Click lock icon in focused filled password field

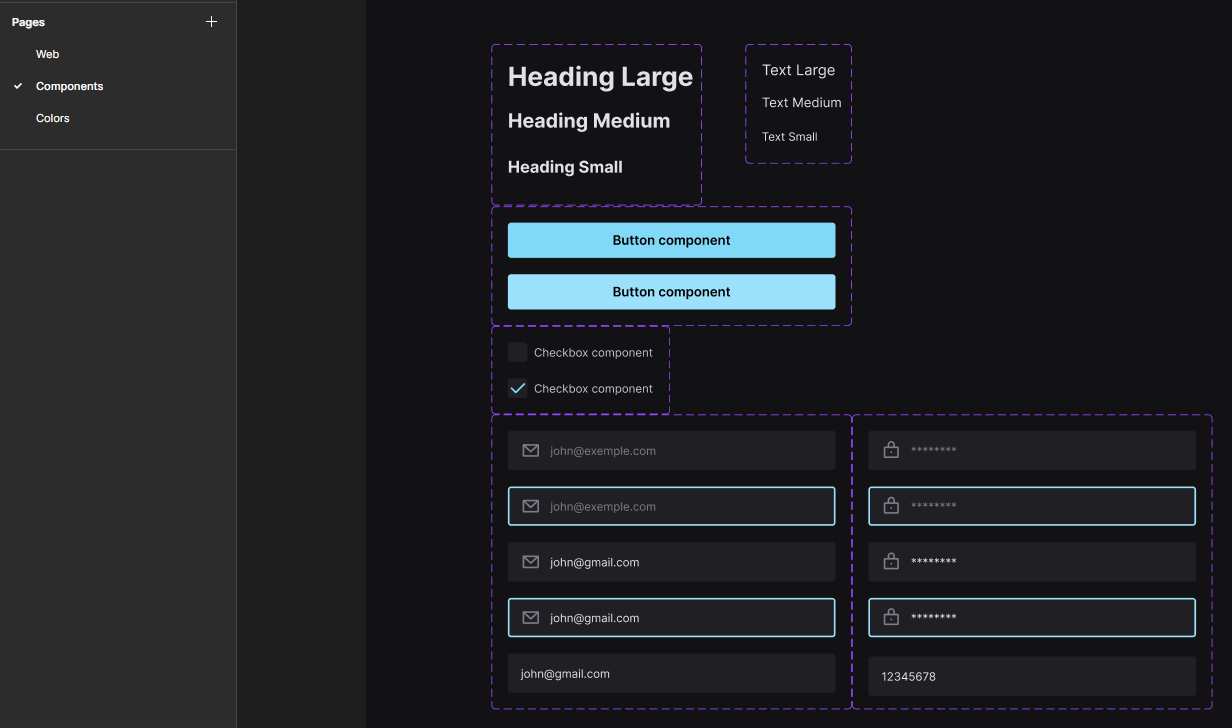coord(891,617)
